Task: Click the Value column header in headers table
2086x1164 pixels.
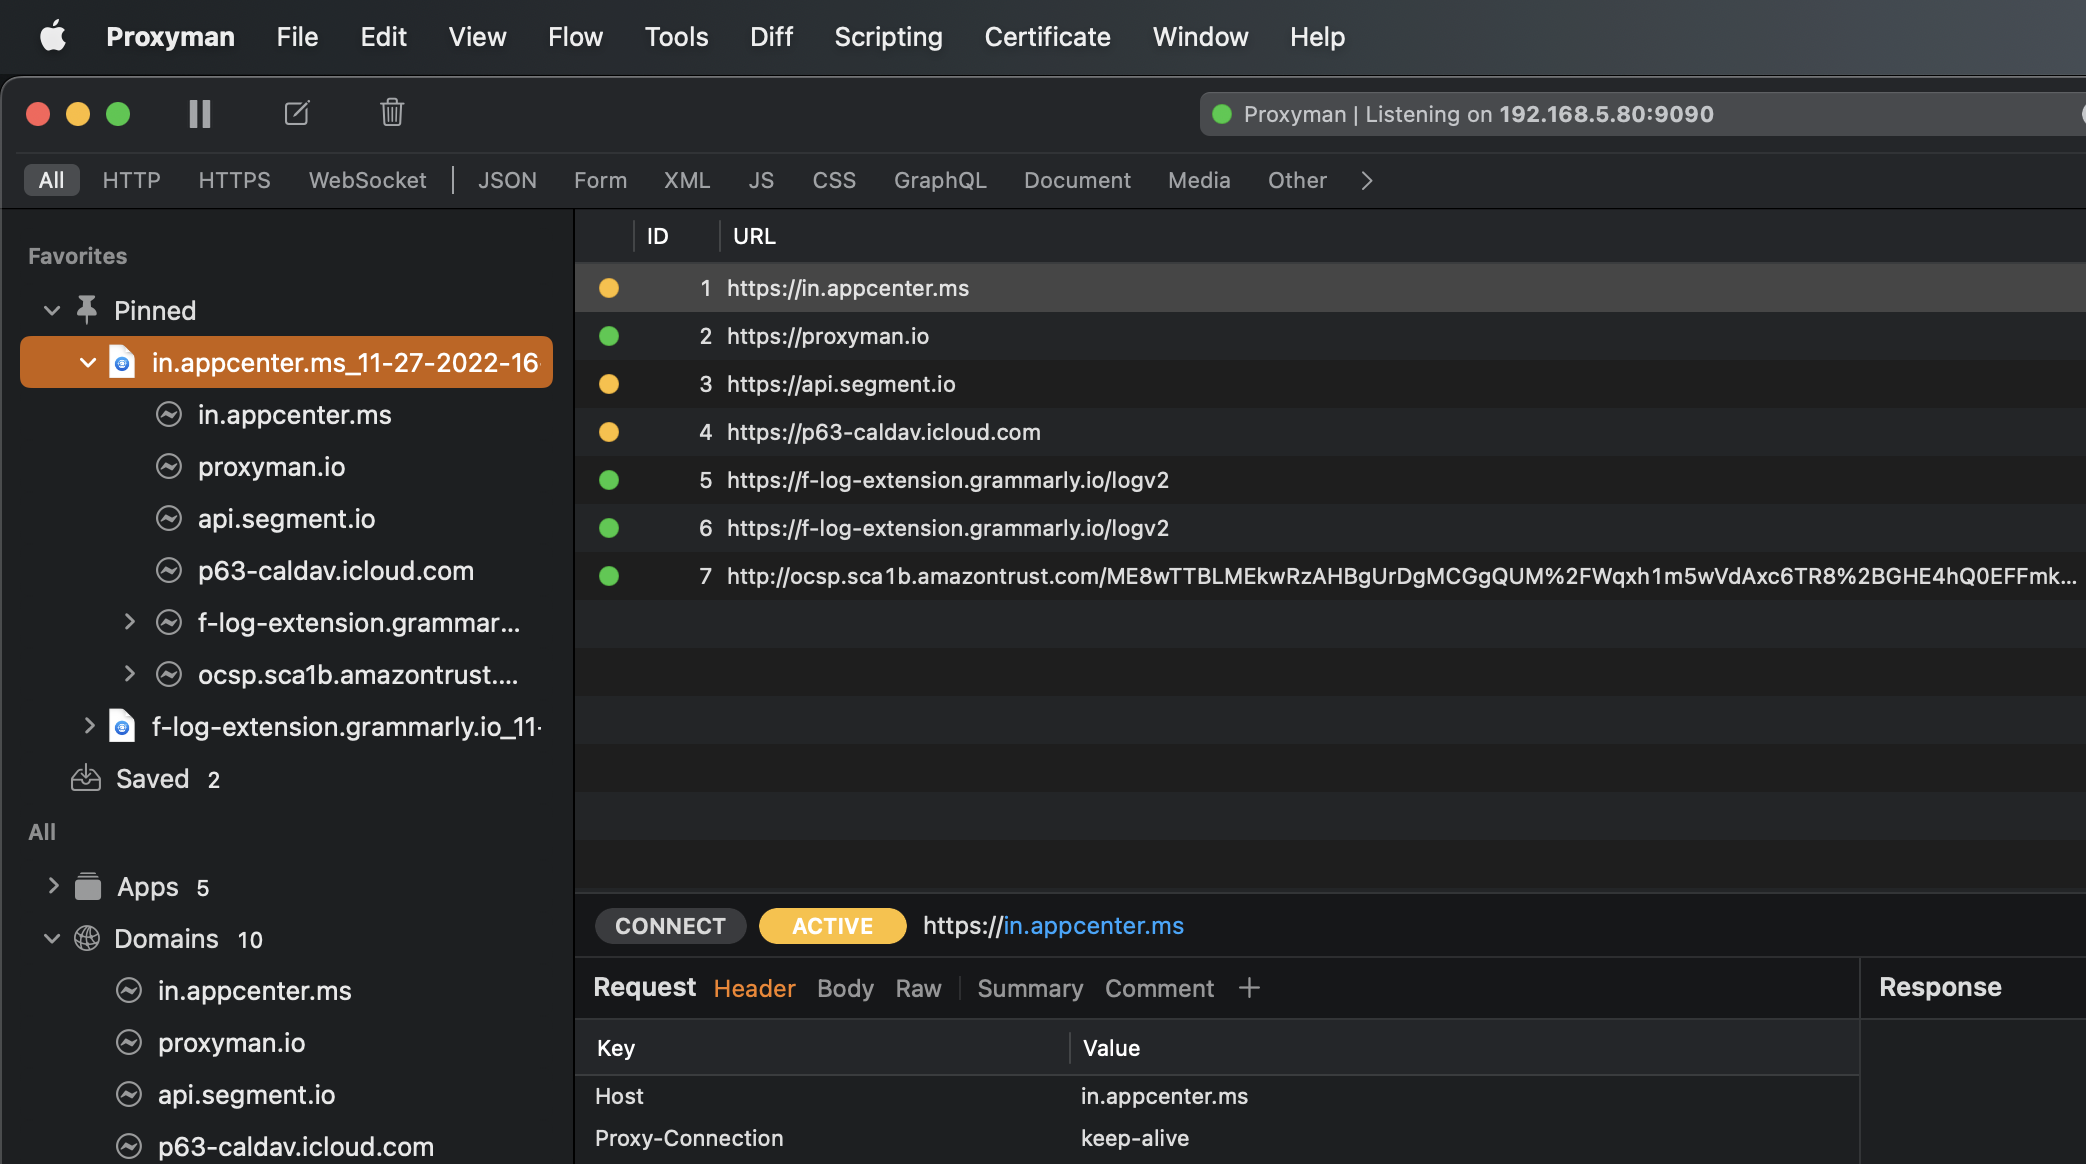Action: 1111,1048
